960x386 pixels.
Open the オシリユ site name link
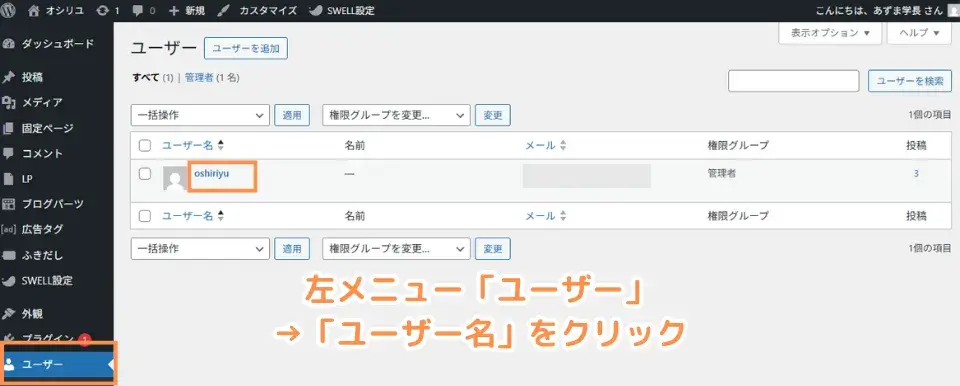(x=66, y=10)
